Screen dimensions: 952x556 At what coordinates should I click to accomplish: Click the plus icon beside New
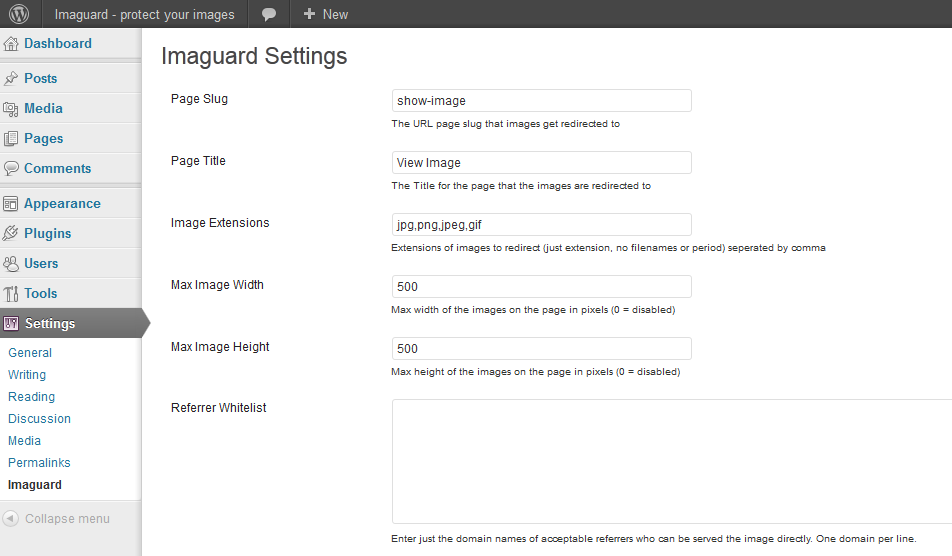click(309, 13)
